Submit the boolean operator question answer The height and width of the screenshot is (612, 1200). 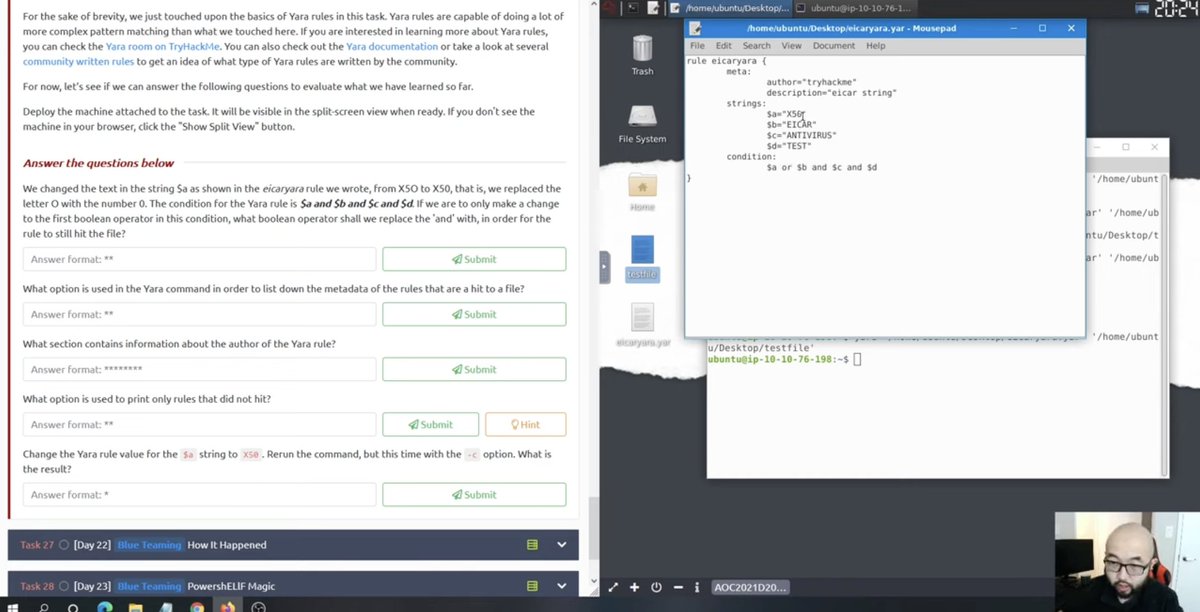click(474, 259)
